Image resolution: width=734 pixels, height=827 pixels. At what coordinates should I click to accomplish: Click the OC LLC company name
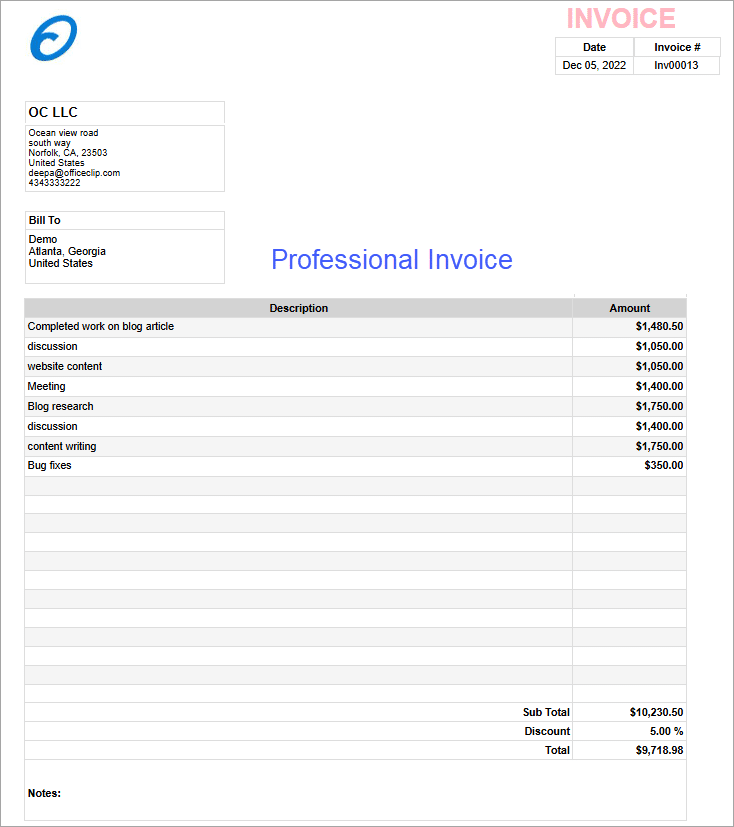coord(53,112)
